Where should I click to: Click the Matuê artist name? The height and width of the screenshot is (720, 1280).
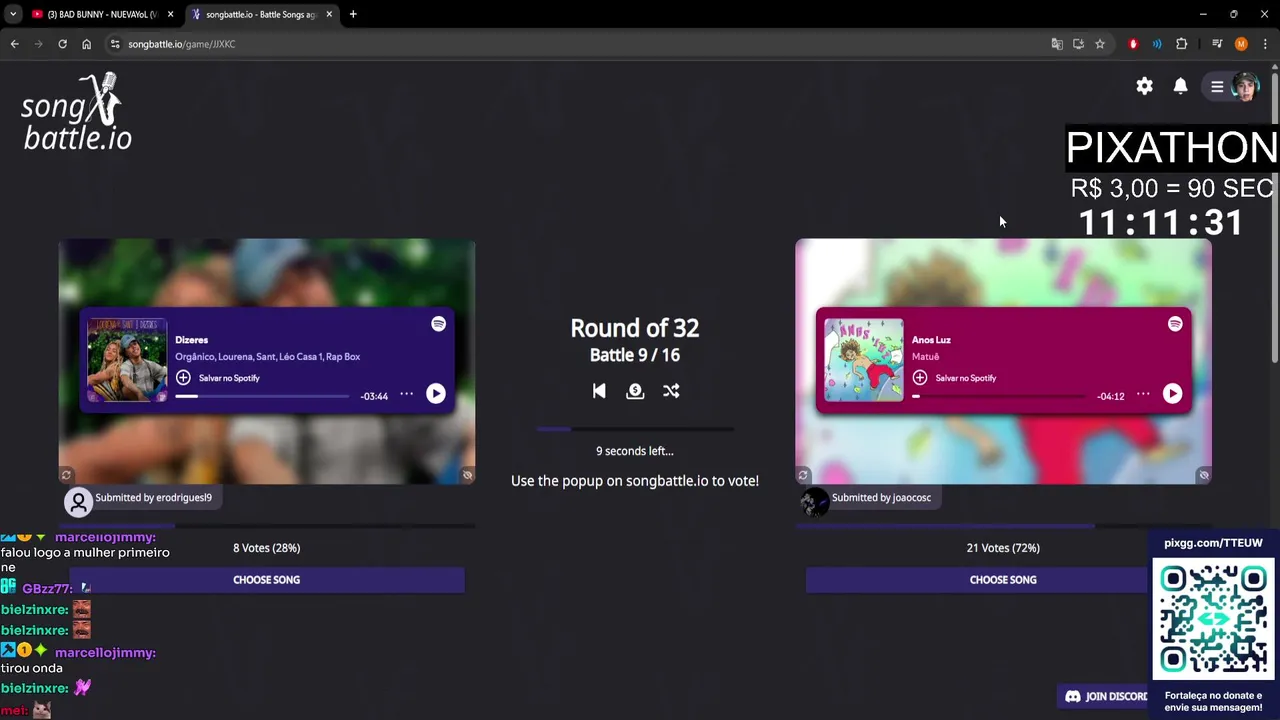925,357
